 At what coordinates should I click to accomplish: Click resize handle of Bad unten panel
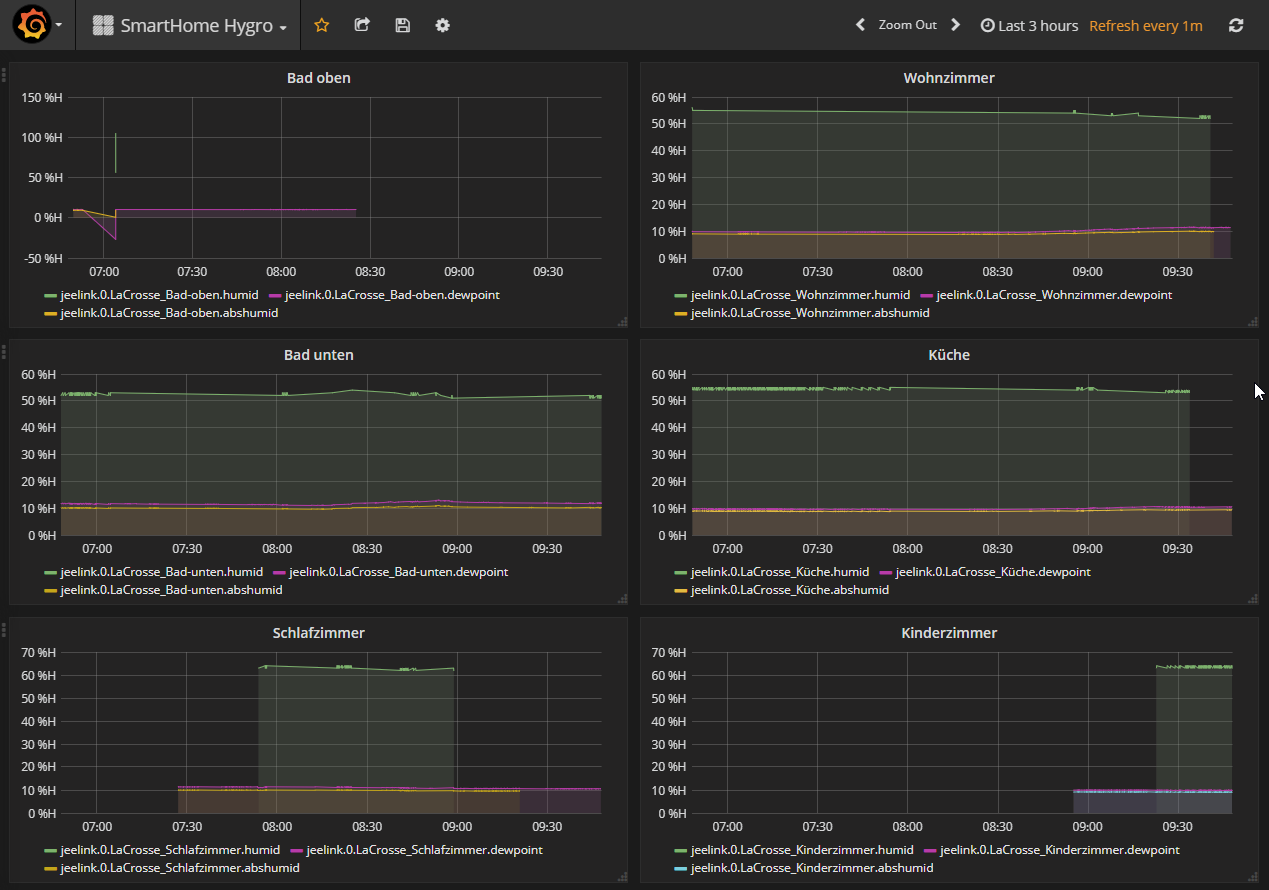[622, 599]
